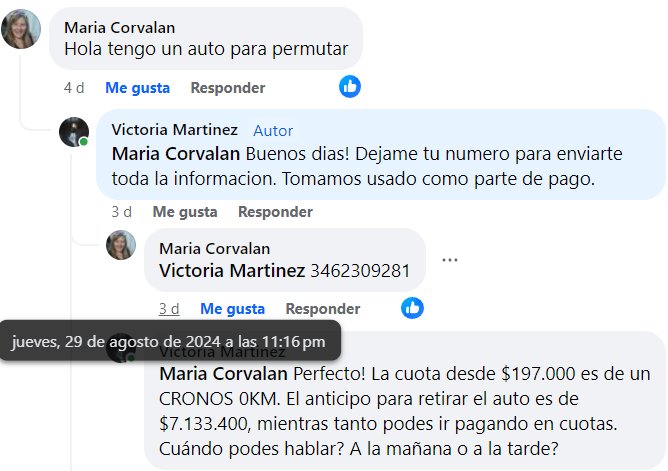Click Me gusta under the 3462309281 comment
The width and height of the screenshot is (668, 471).
tap(232, 309)
